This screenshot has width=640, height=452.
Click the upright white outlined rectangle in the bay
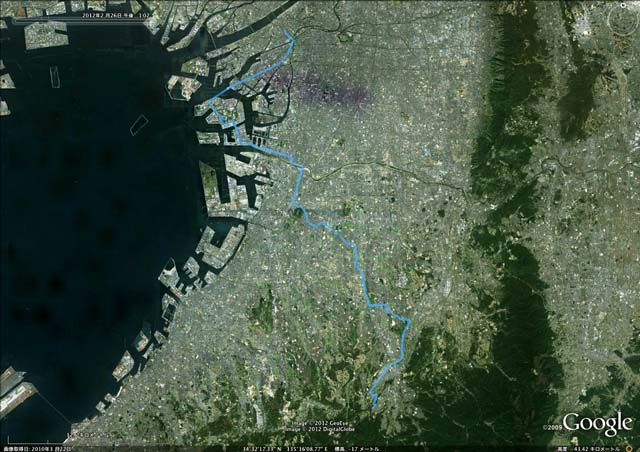click(55, 77)
